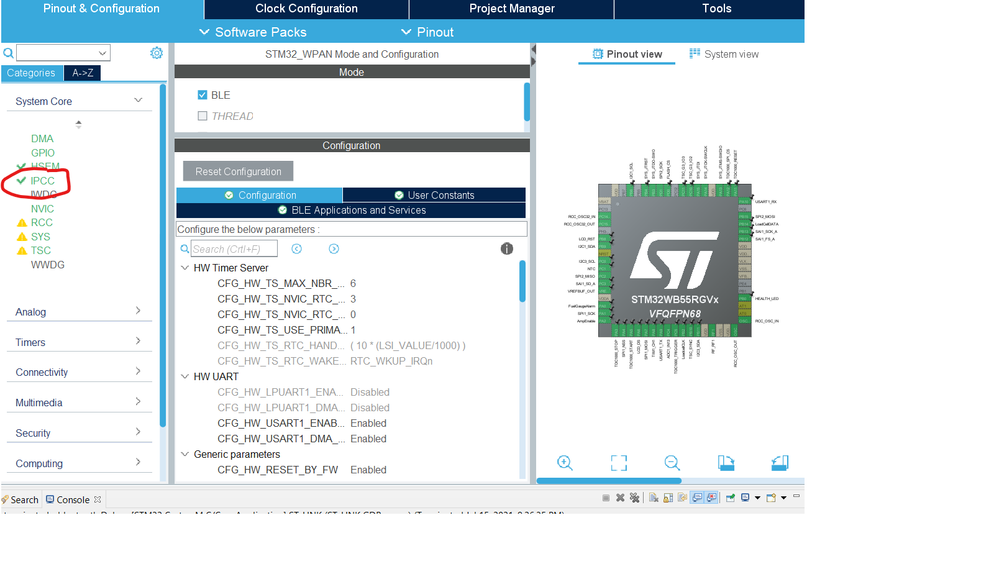The width and height of the screenshot is (999, 564).
Task: Open the Search view tab
Action: coord(20,500)
